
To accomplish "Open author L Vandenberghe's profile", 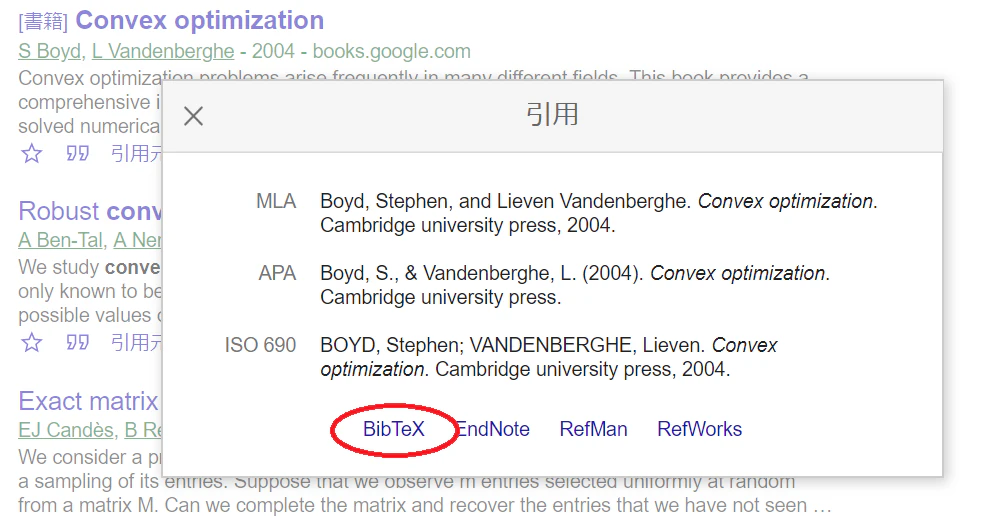I will tap(163, 51).
